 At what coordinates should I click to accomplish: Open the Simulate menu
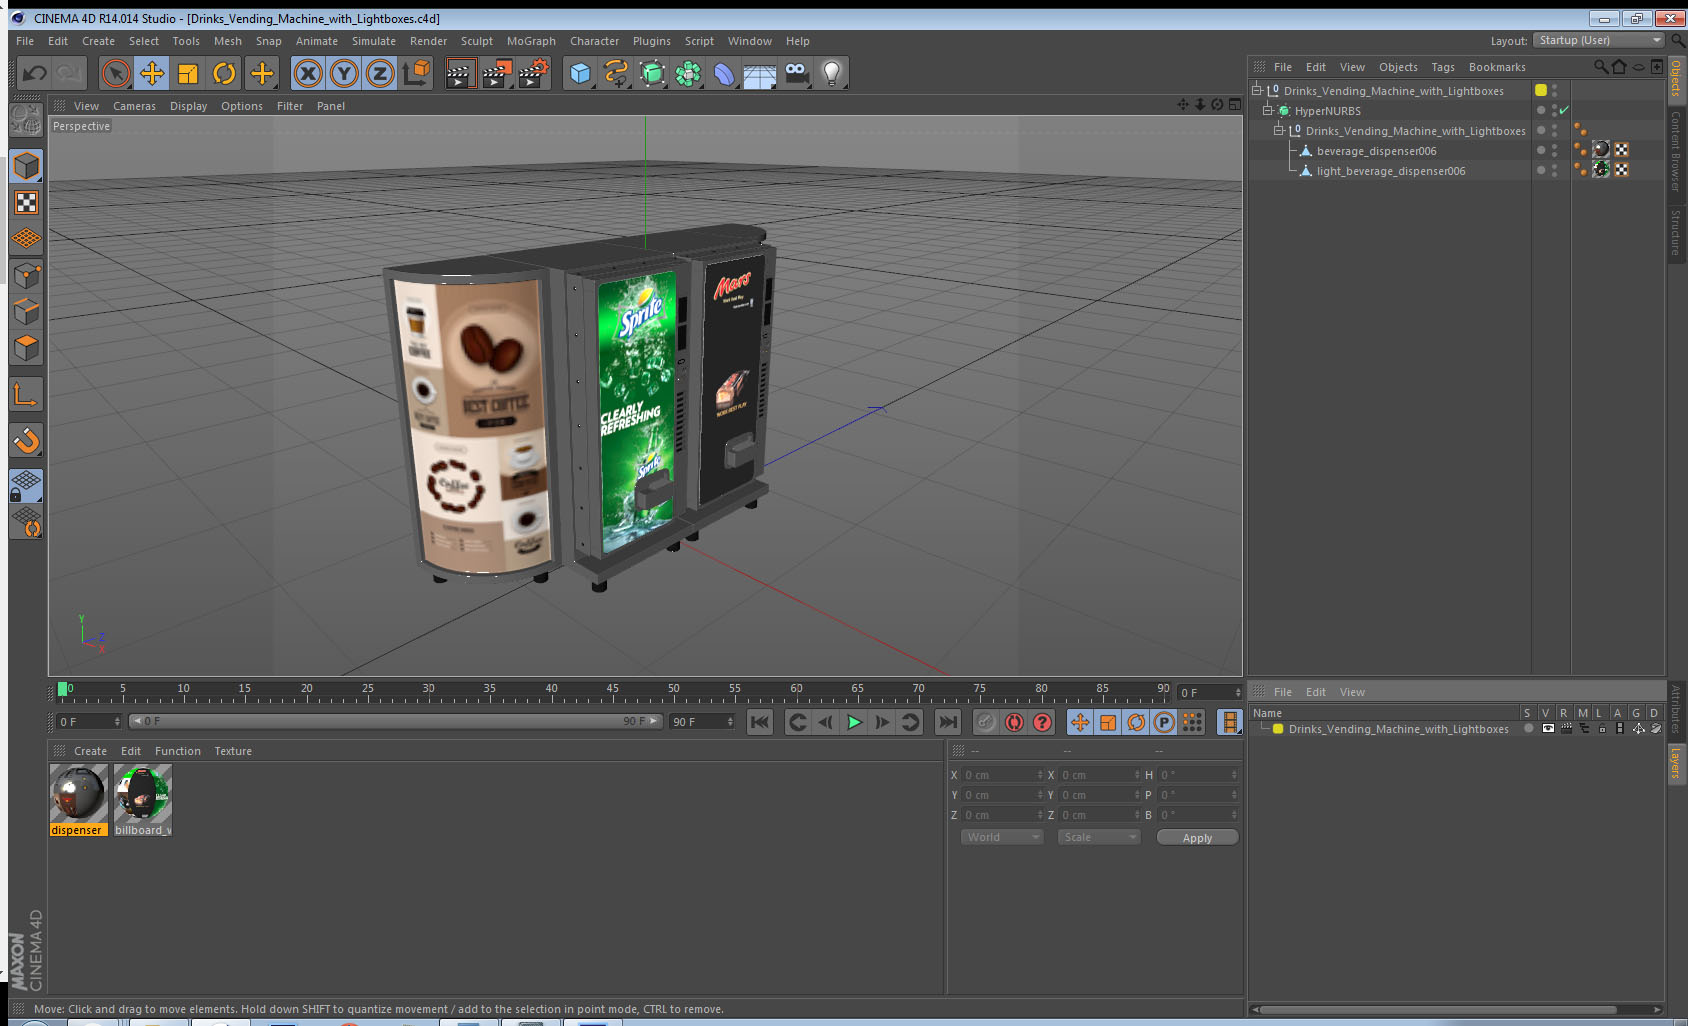pyautogui.click(x=373, y=41)
